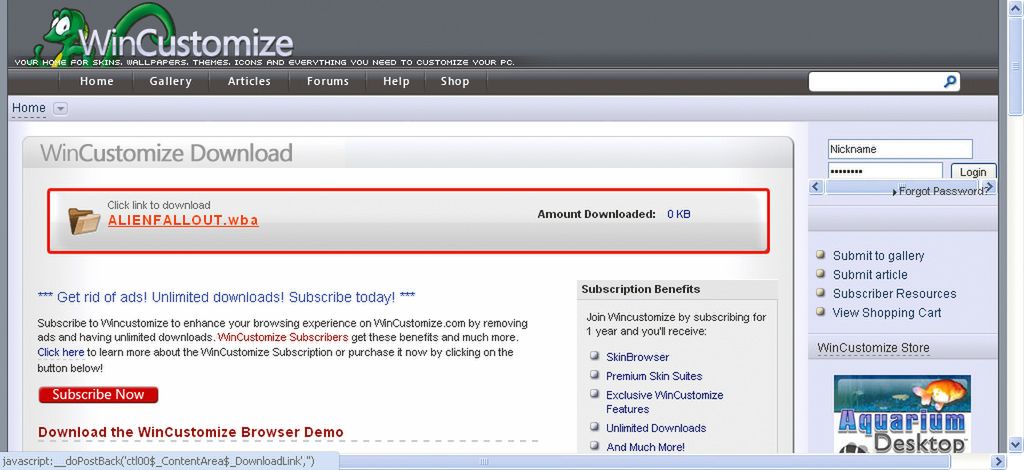Screen dimensions: 1024x470
Task: Open the Subscriber Resources link
Action: (x=894, y=294)
